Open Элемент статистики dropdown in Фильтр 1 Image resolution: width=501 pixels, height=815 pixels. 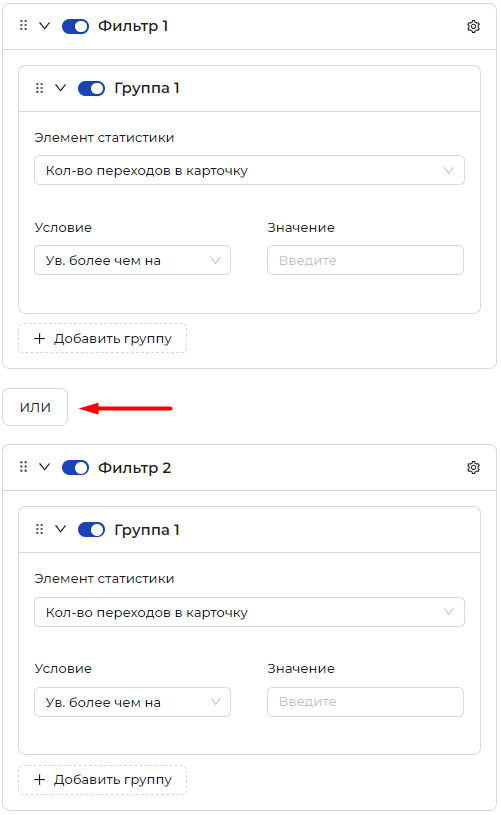[249, 170]
